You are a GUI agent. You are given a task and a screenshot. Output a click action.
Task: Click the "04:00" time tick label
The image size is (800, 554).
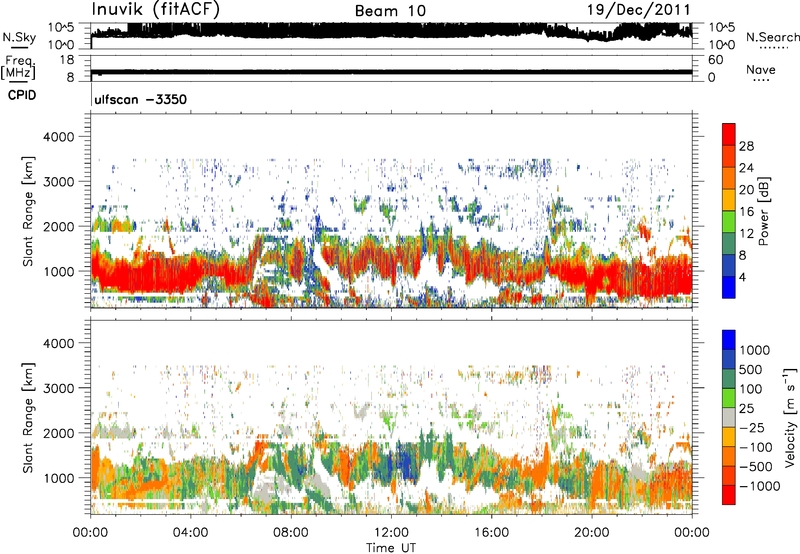pos(191,533)
